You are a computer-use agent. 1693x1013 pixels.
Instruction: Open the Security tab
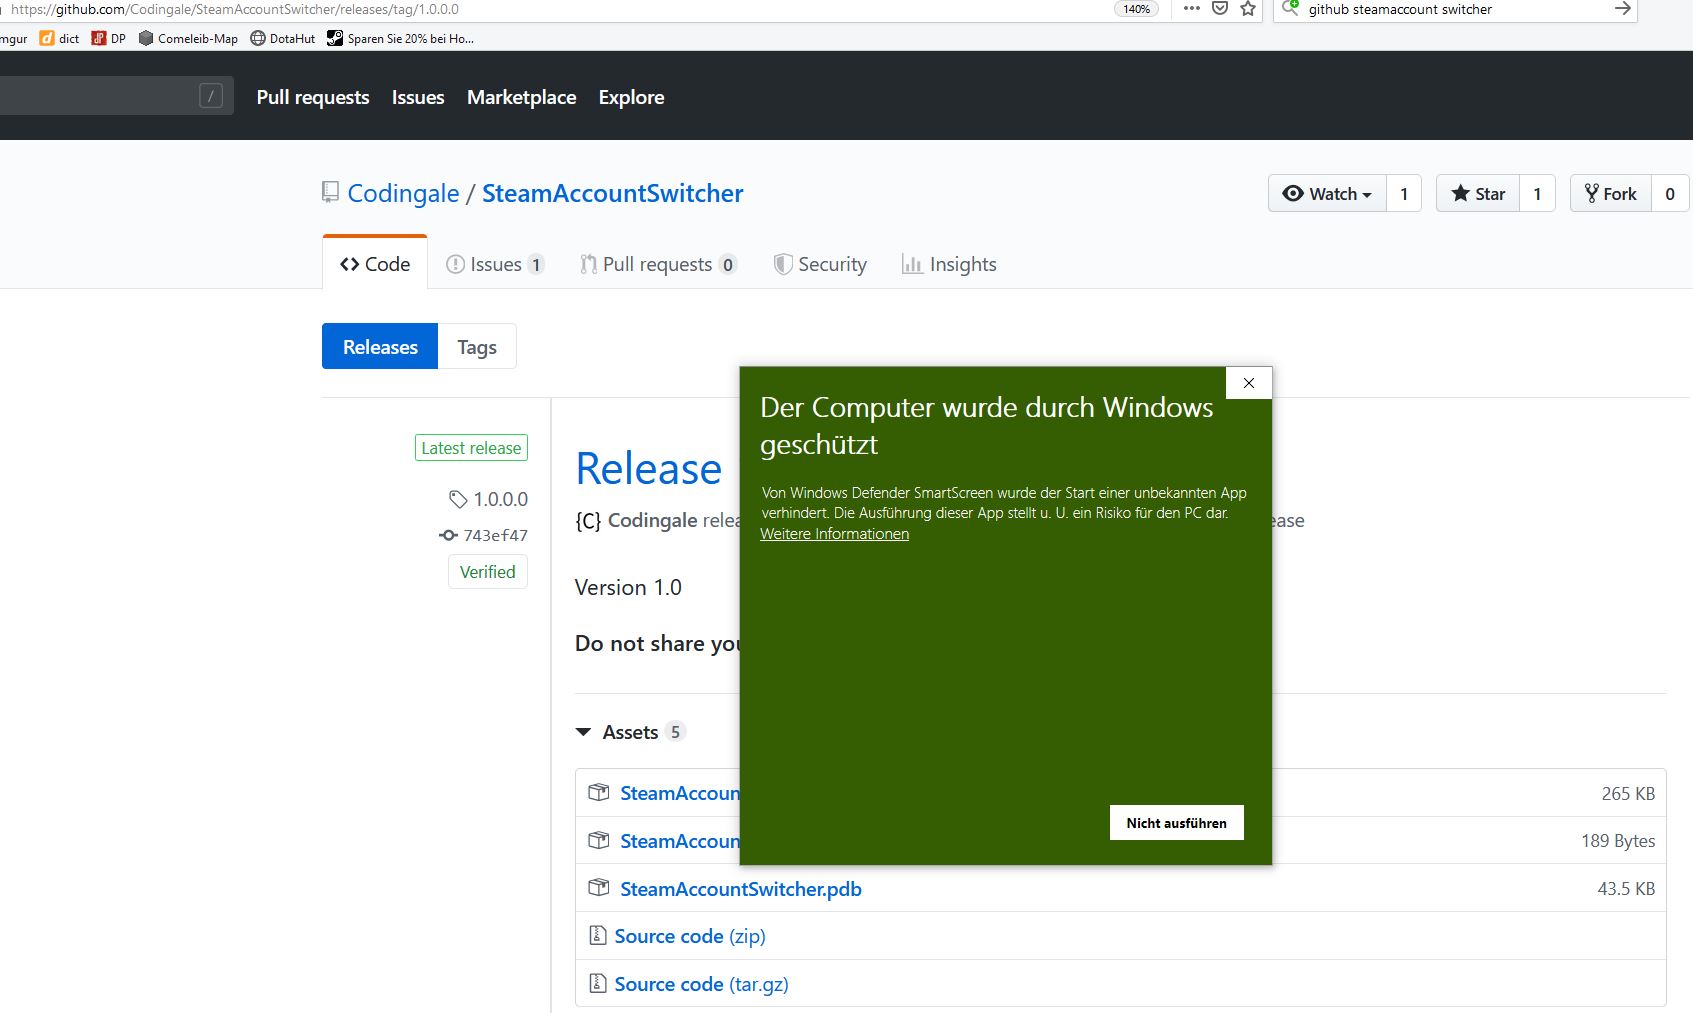820,264
